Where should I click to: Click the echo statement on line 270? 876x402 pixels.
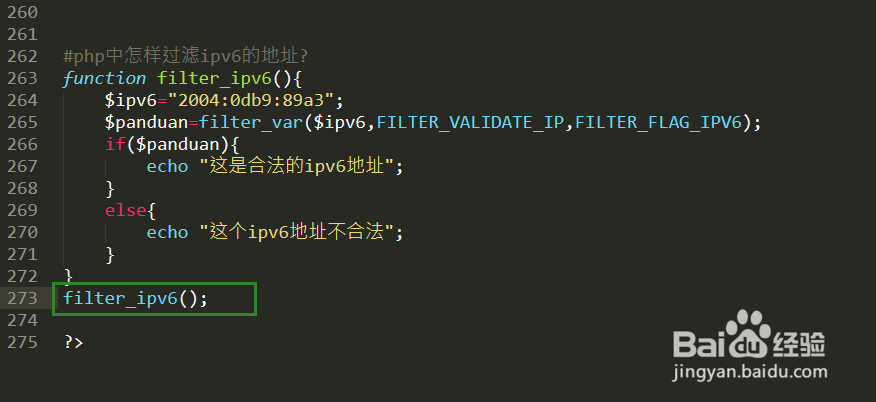167,232
